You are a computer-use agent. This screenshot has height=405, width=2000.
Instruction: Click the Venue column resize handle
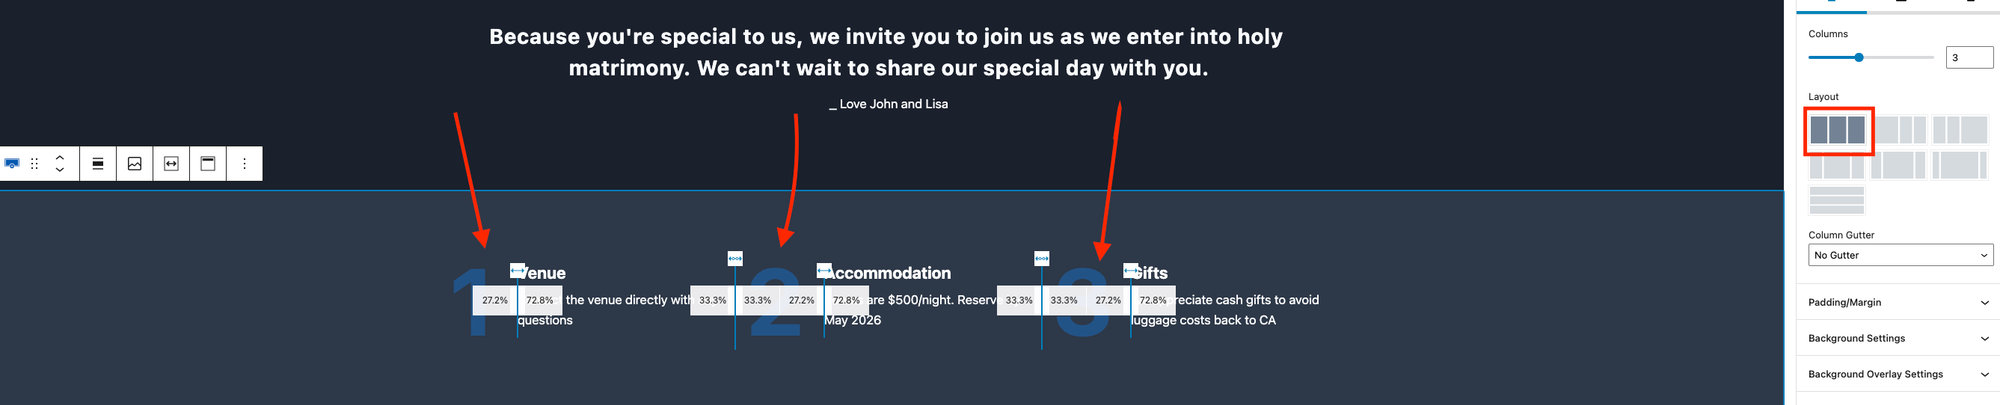pyautogui.click(x=517, y=270)
